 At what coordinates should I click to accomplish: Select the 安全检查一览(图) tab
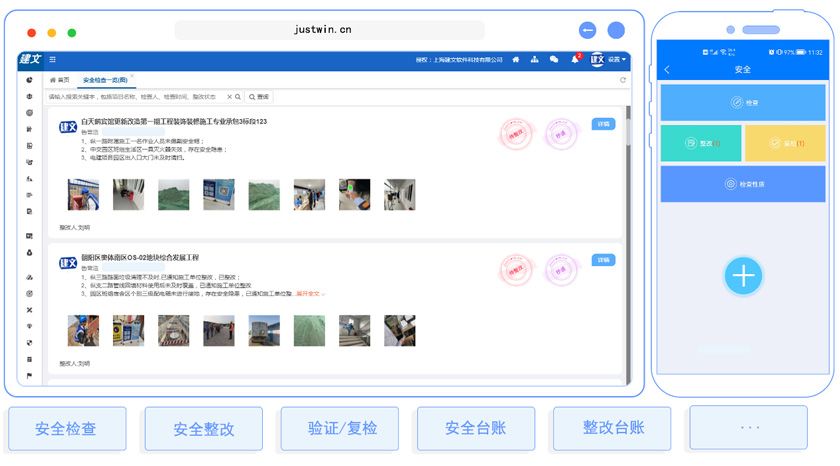(x=106, y=80)
